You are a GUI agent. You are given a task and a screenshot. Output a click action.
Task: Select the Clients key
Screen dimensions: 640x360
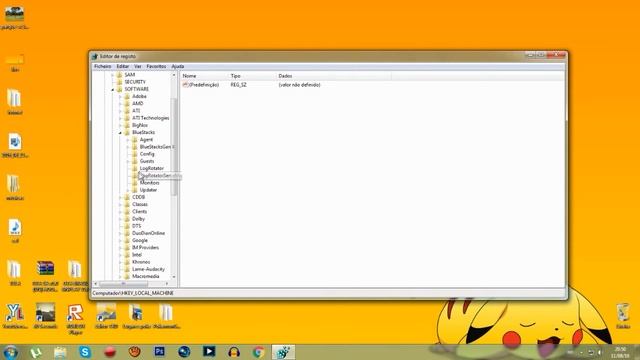(139, 212)
